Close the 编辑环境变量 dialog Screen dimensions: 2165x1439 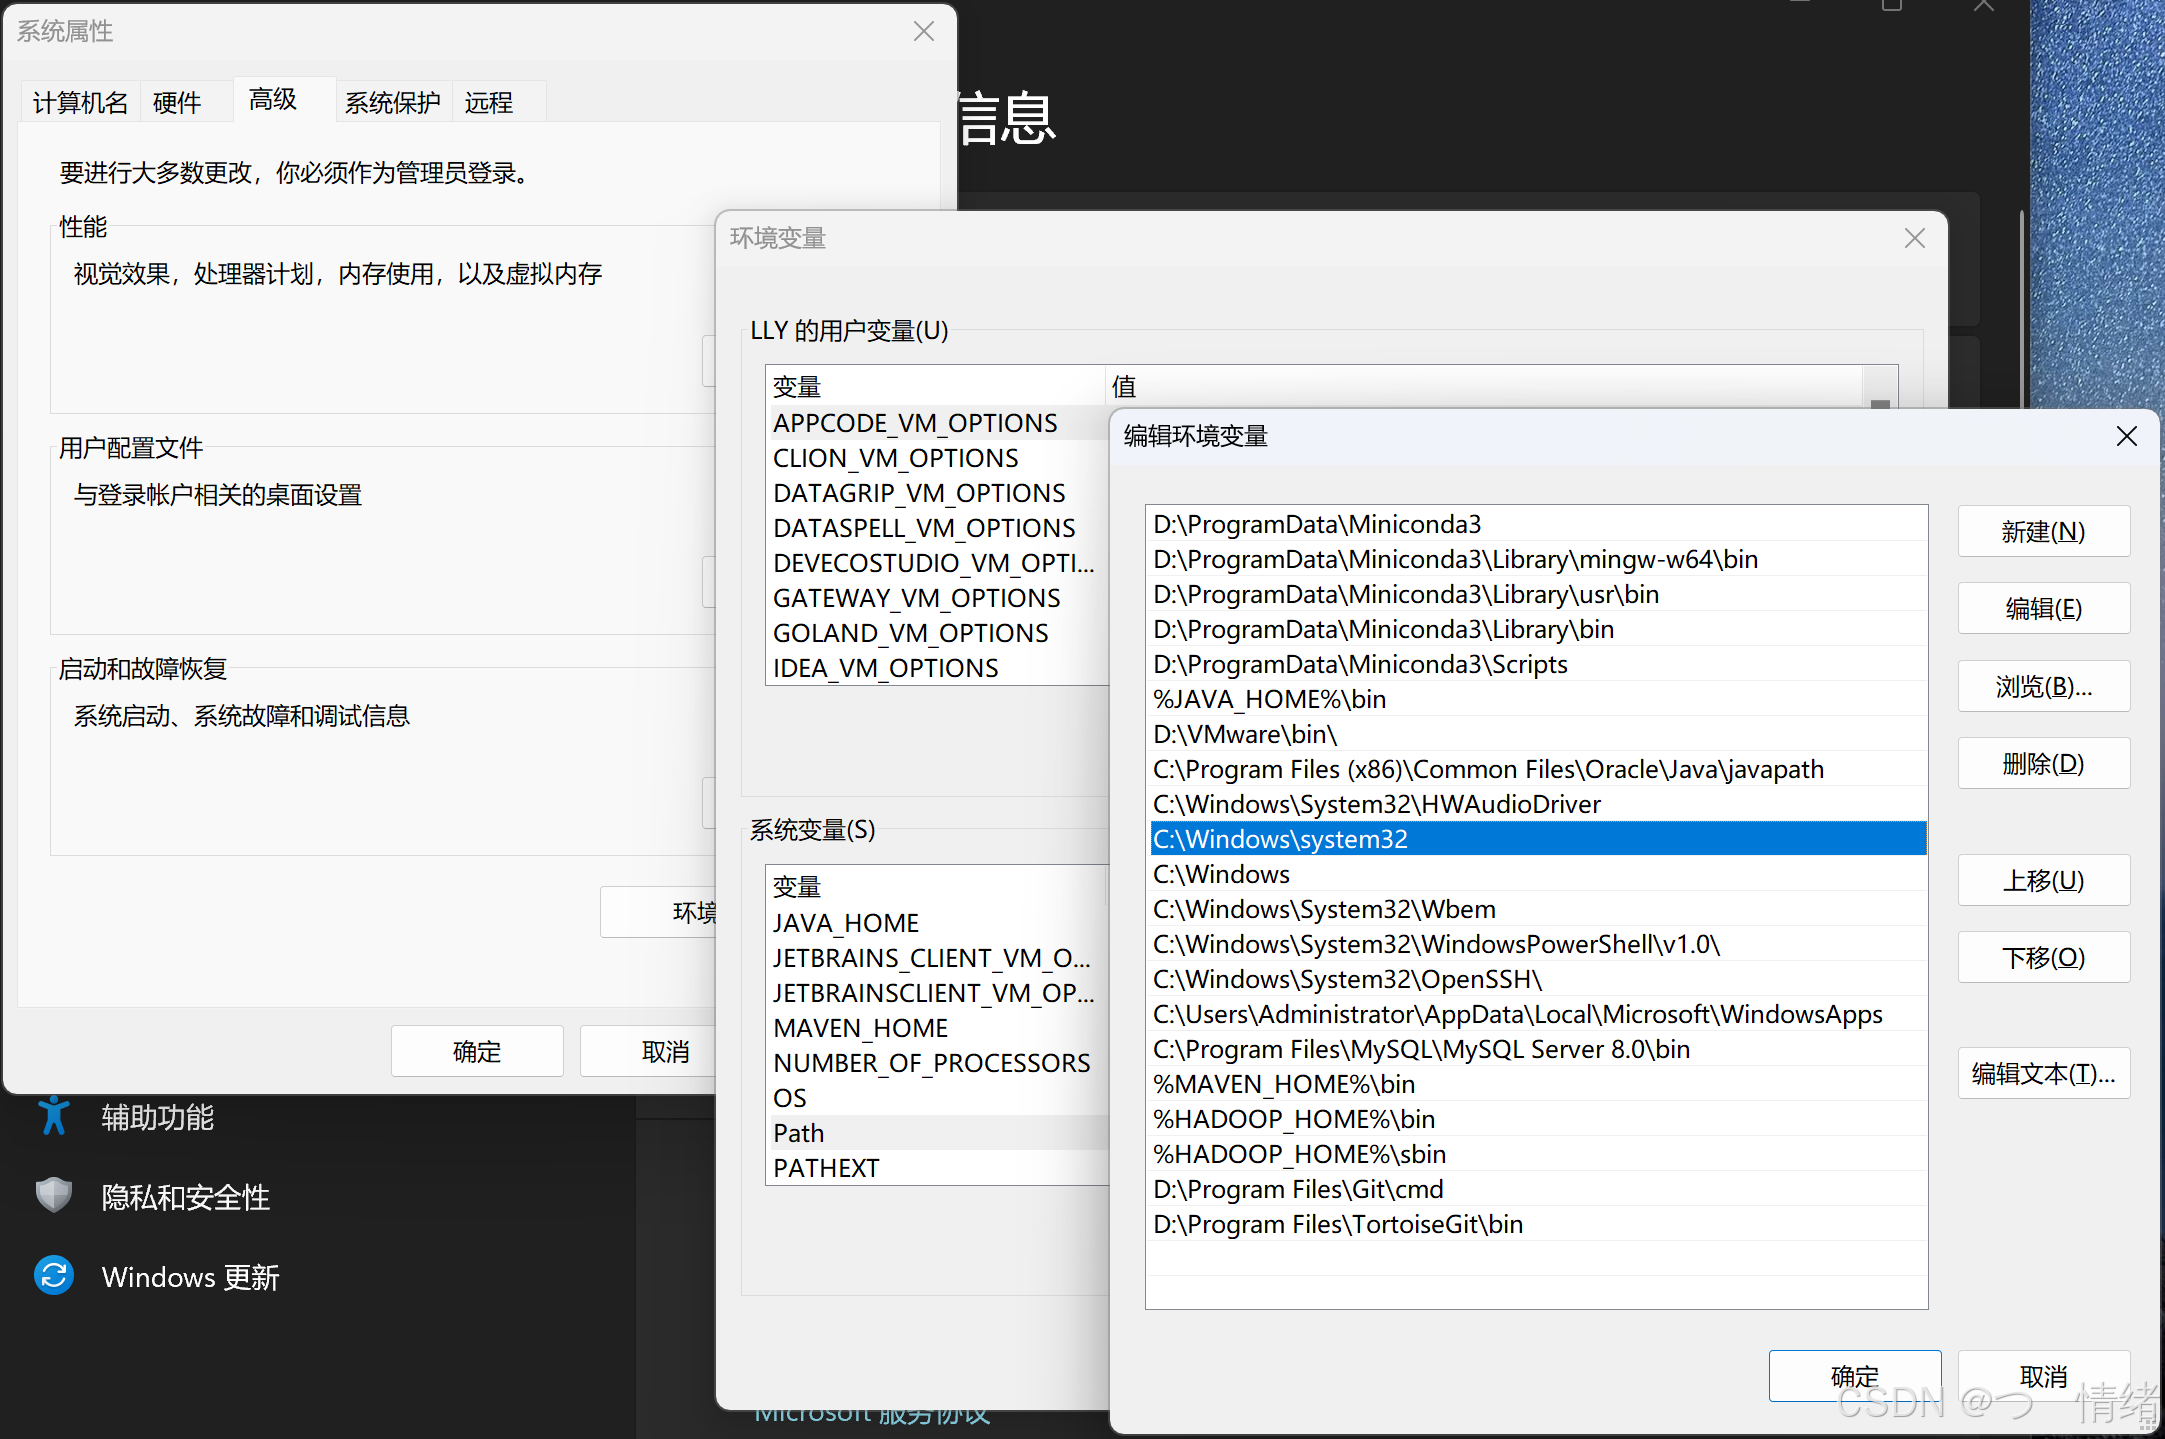coord(2126,436)
